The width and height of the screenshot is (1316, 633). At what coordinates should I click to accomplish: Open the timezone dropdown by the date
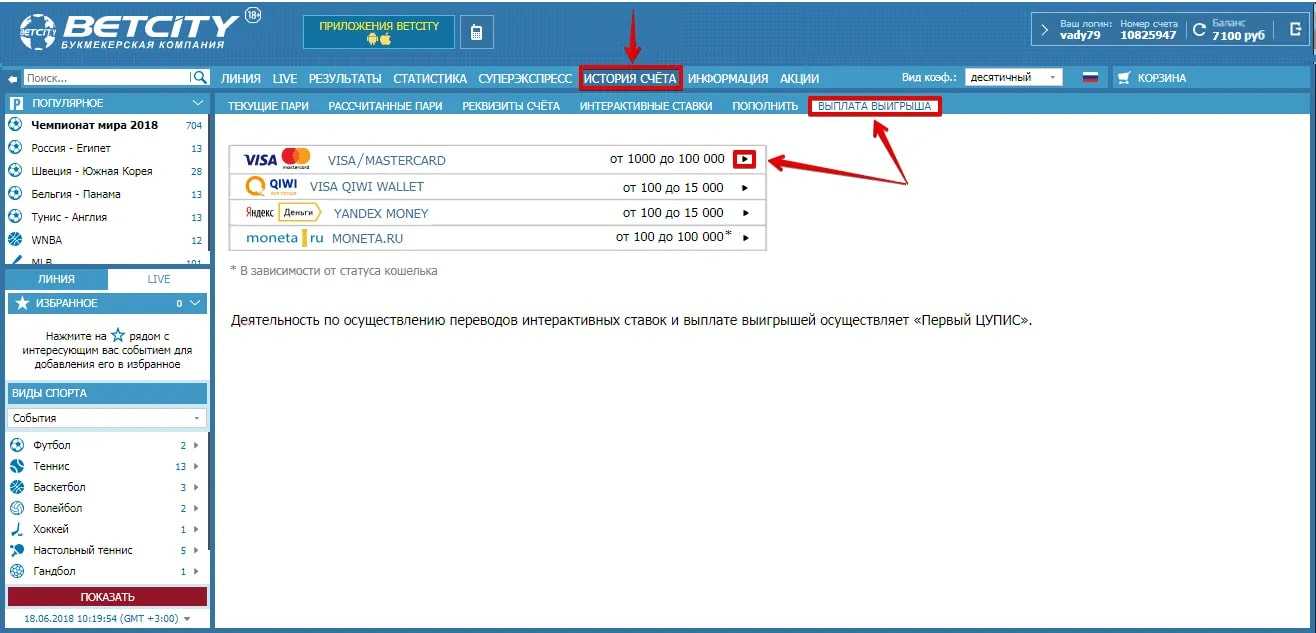click(186, 619)
